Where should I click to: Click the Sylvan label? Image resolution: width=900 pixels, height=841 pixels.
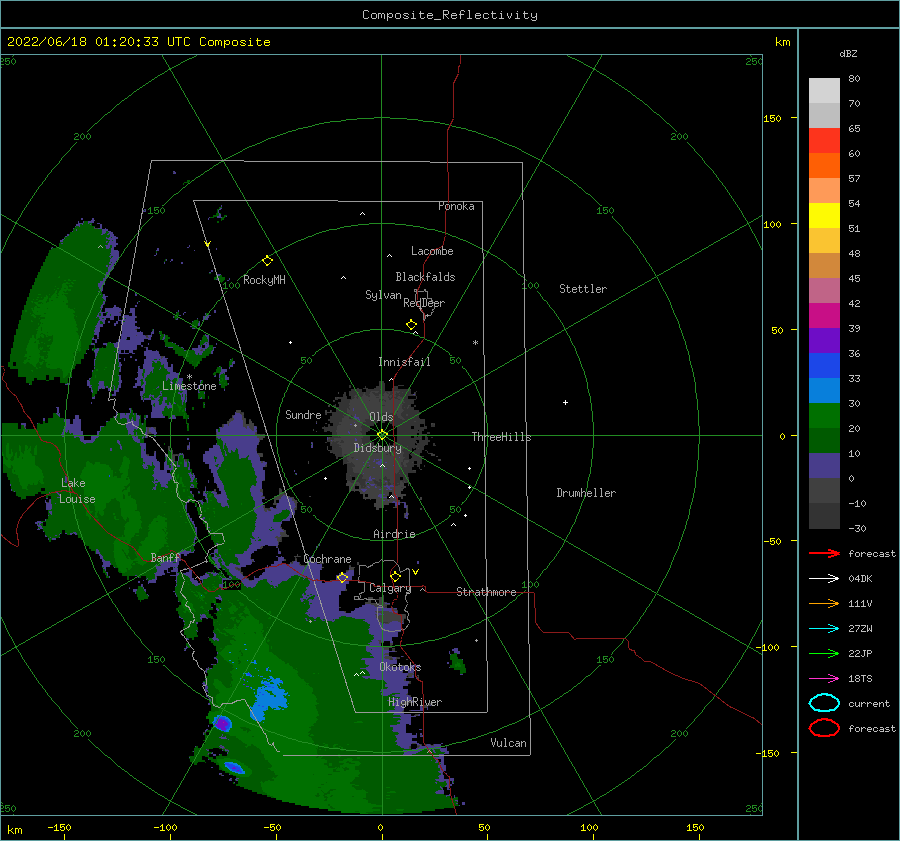tap(383, 295)
